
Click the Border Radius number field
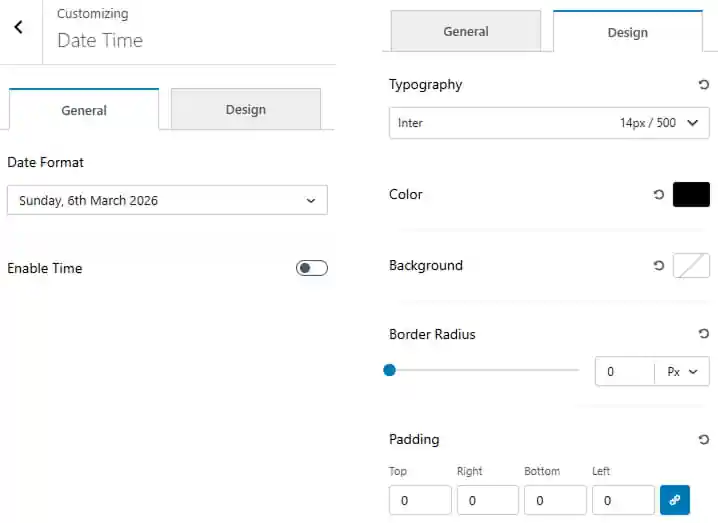pyautogui.click(x=625, y=371)
